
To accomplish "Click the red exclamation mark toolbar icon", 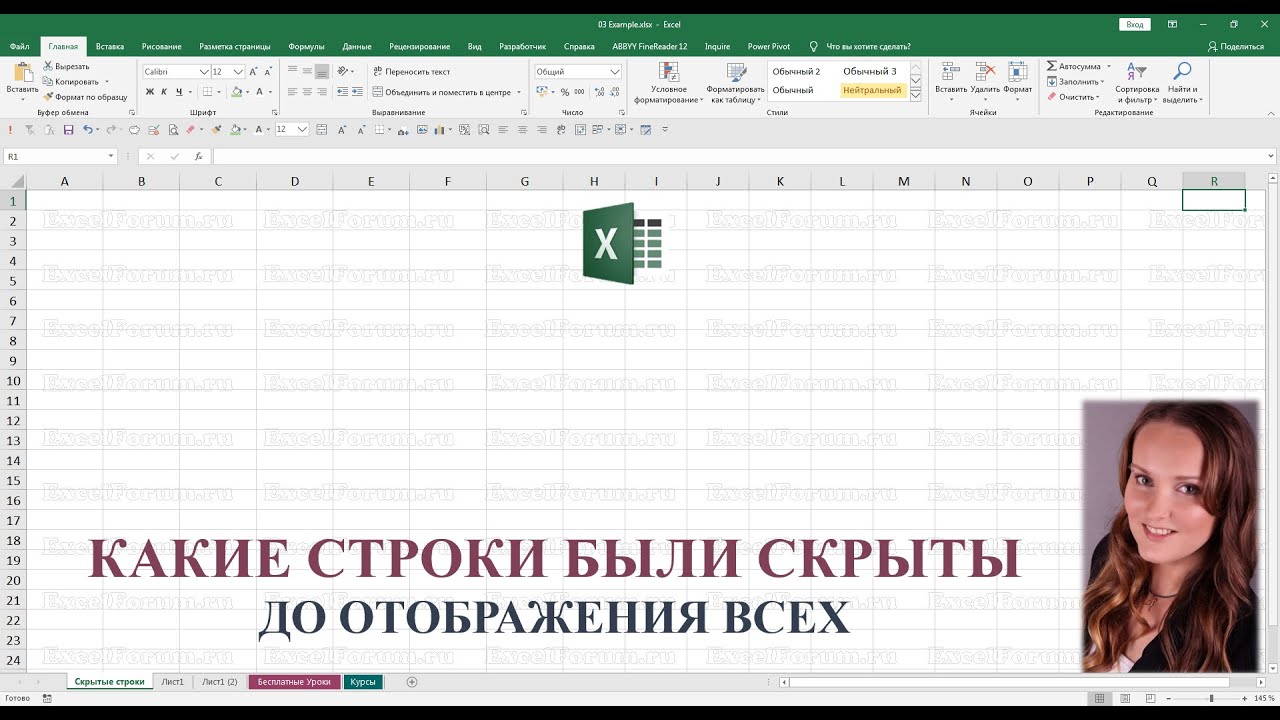I will pos(10,130).
